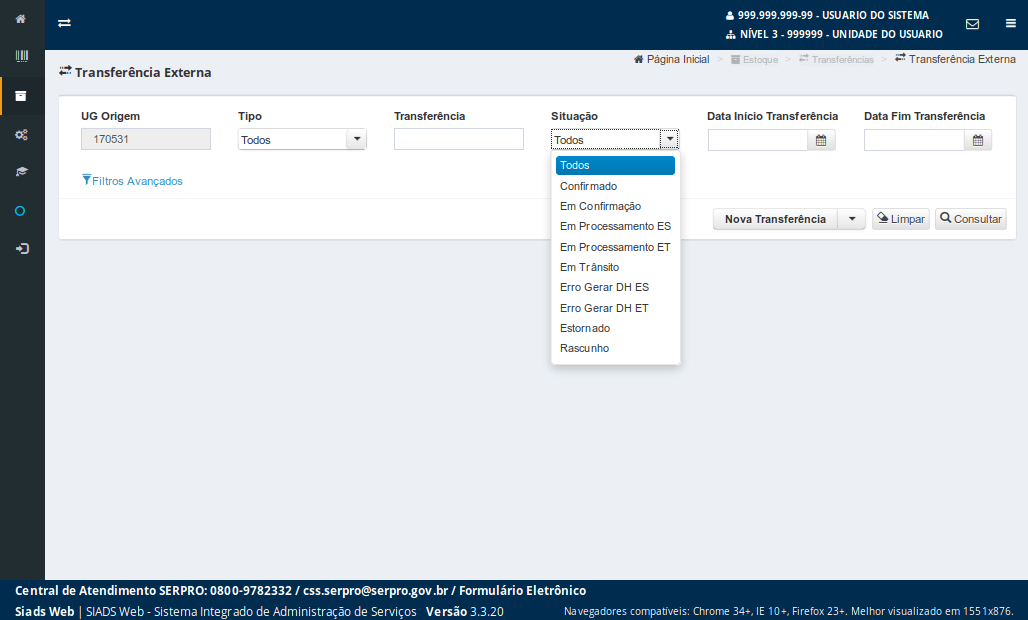Select the archive box sidebar icon
This screenshot has width=1028, height=620.
(x=21, y=96)
